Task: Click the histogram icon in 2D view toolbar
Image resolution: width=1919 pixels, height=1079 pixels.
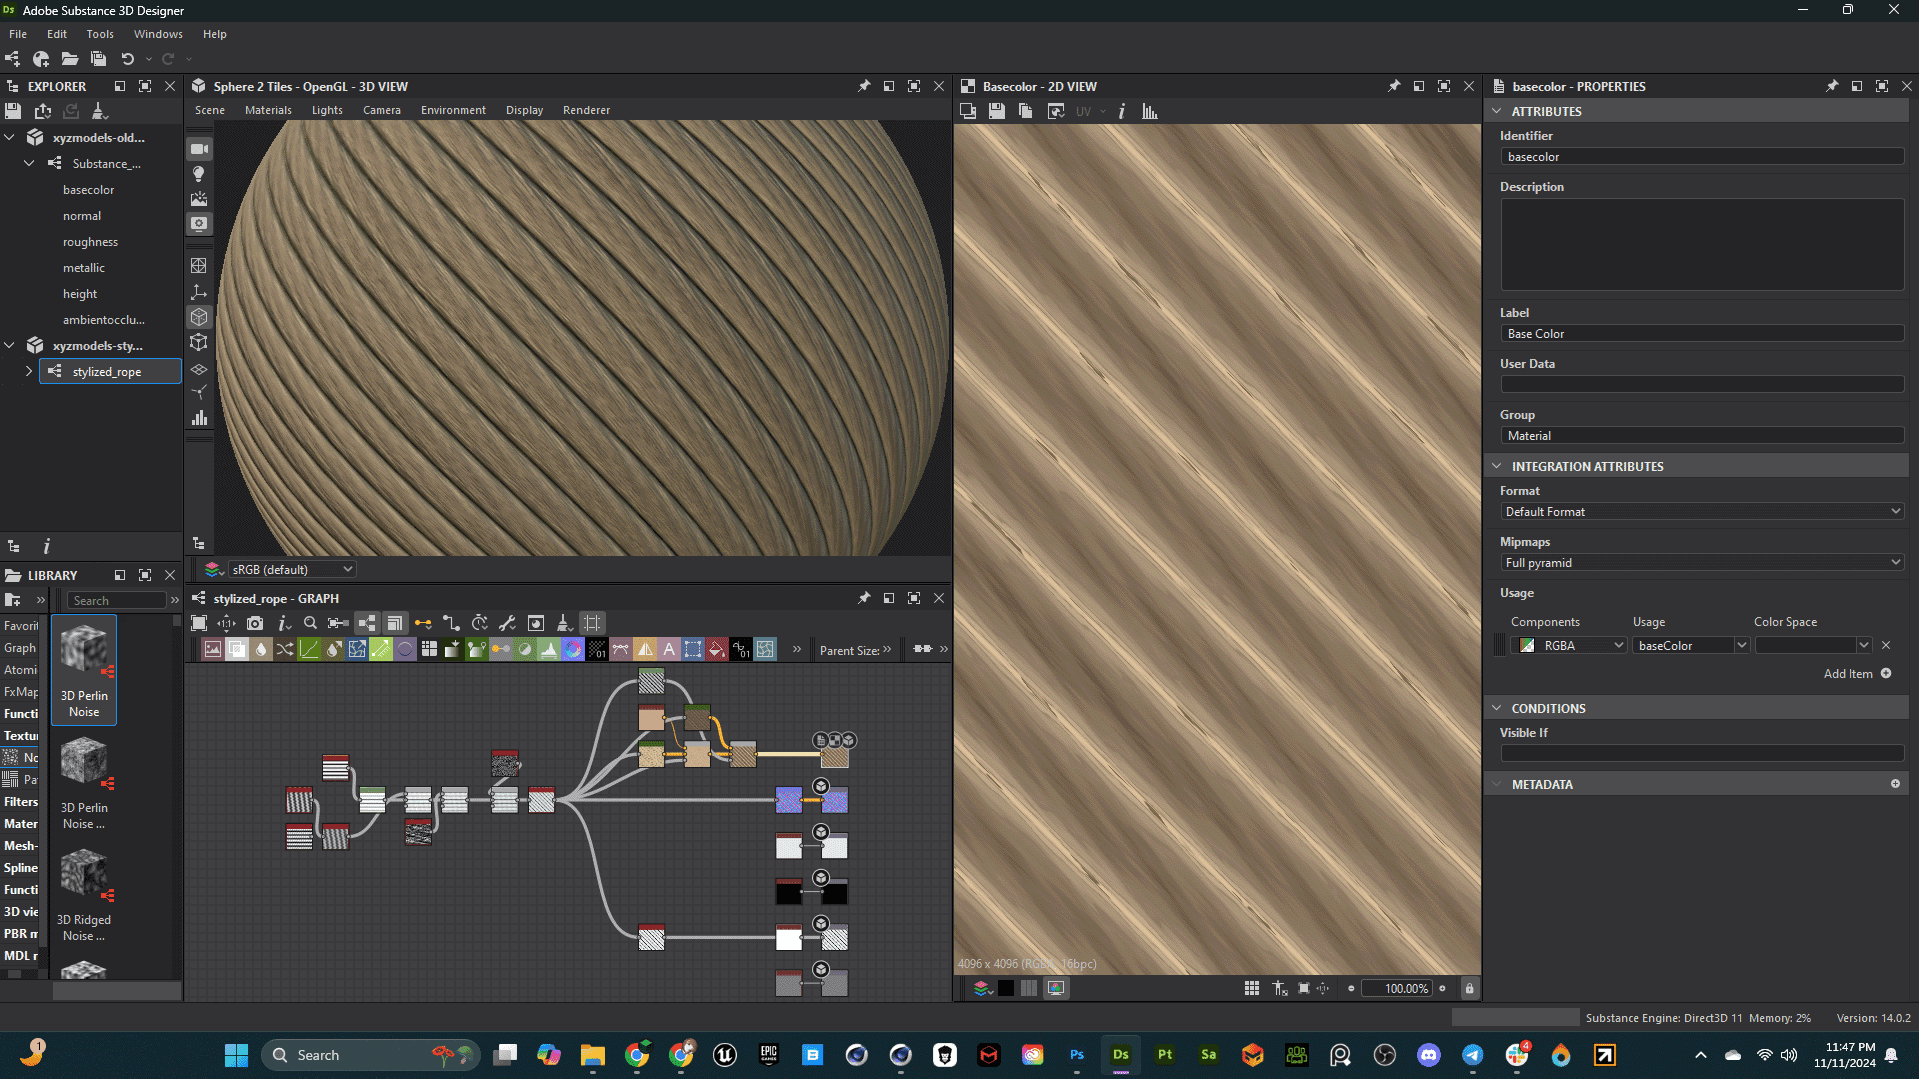Action: [1150, 111]
